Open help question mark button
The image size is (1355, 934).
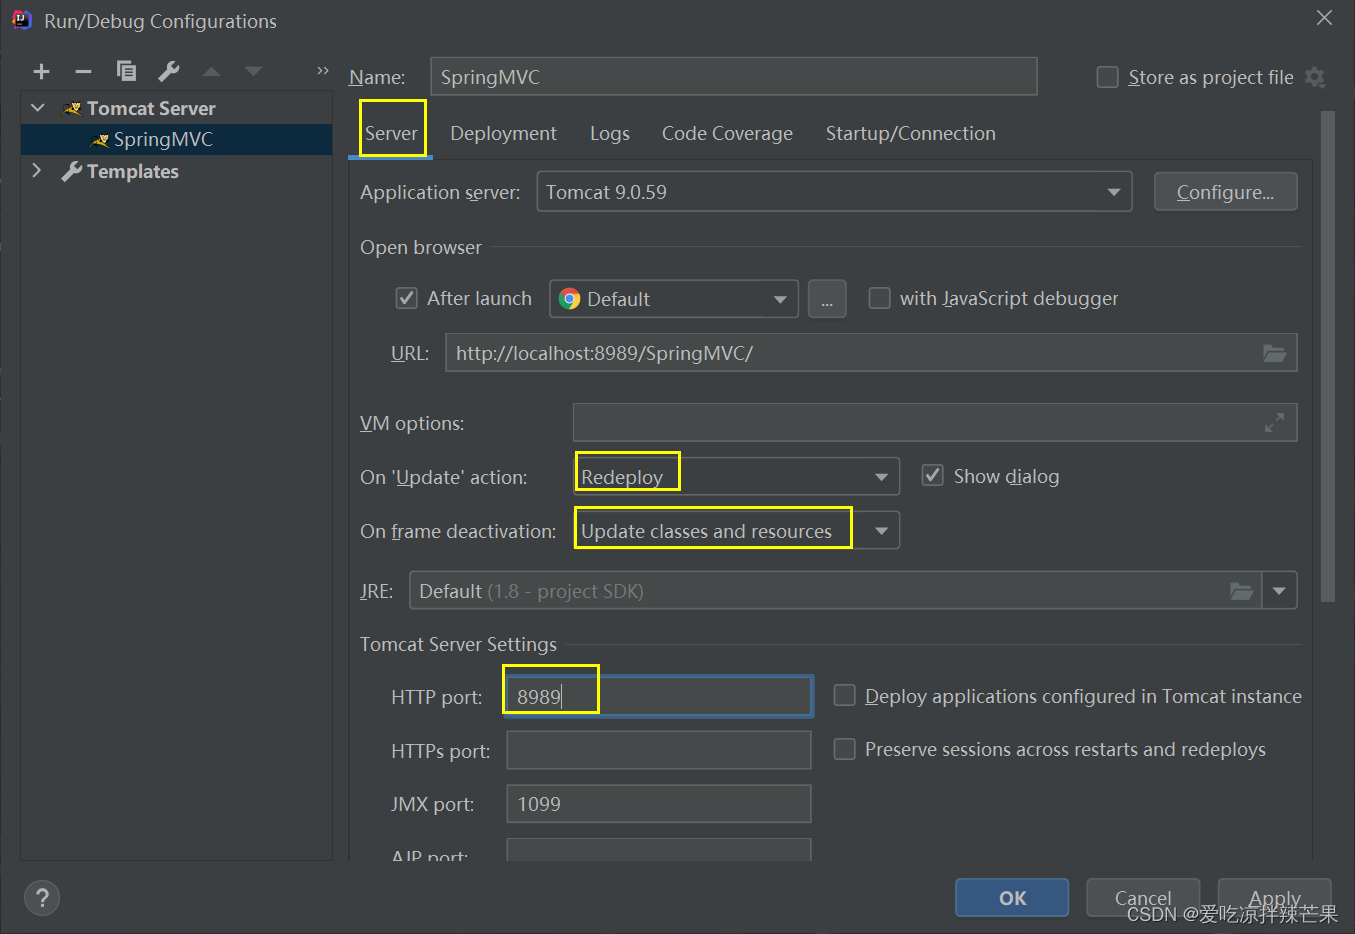click(x=42, y=898)
